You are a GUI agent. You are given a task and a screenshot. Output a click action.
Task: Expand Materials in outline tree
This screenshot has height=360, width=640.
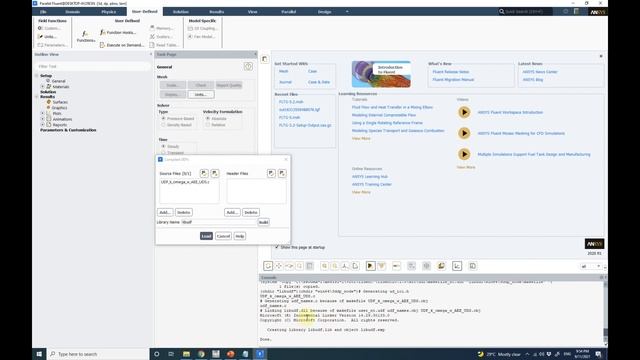tap(42, 87)
